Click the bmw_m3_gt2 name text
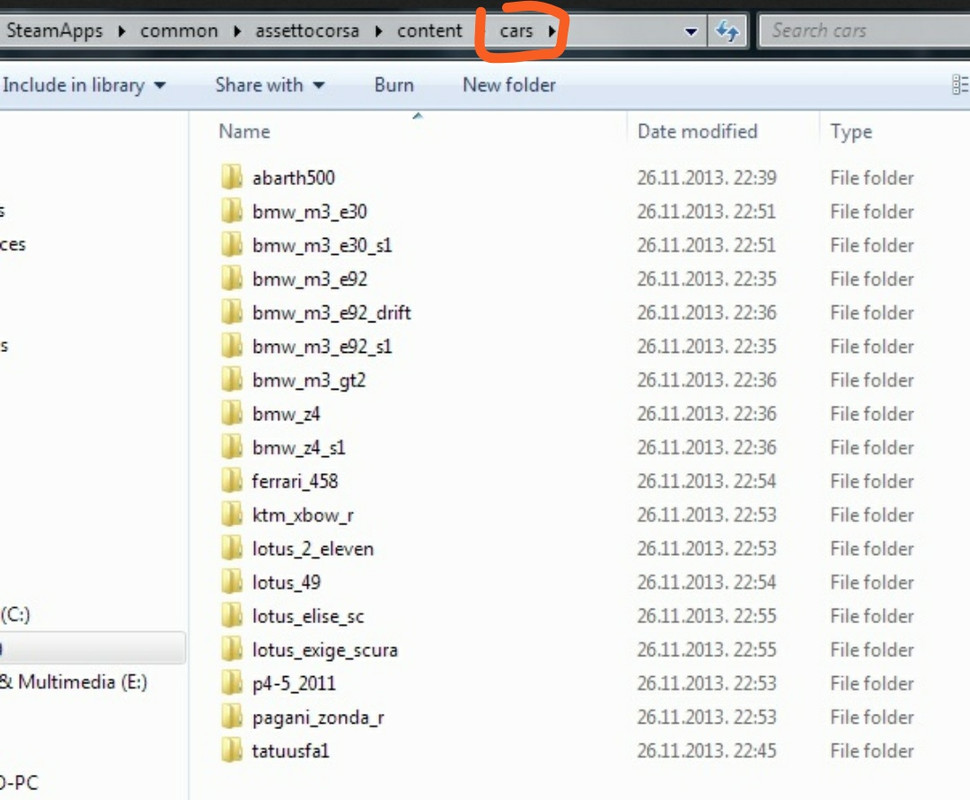970x800 pixels. coord(309,381)
